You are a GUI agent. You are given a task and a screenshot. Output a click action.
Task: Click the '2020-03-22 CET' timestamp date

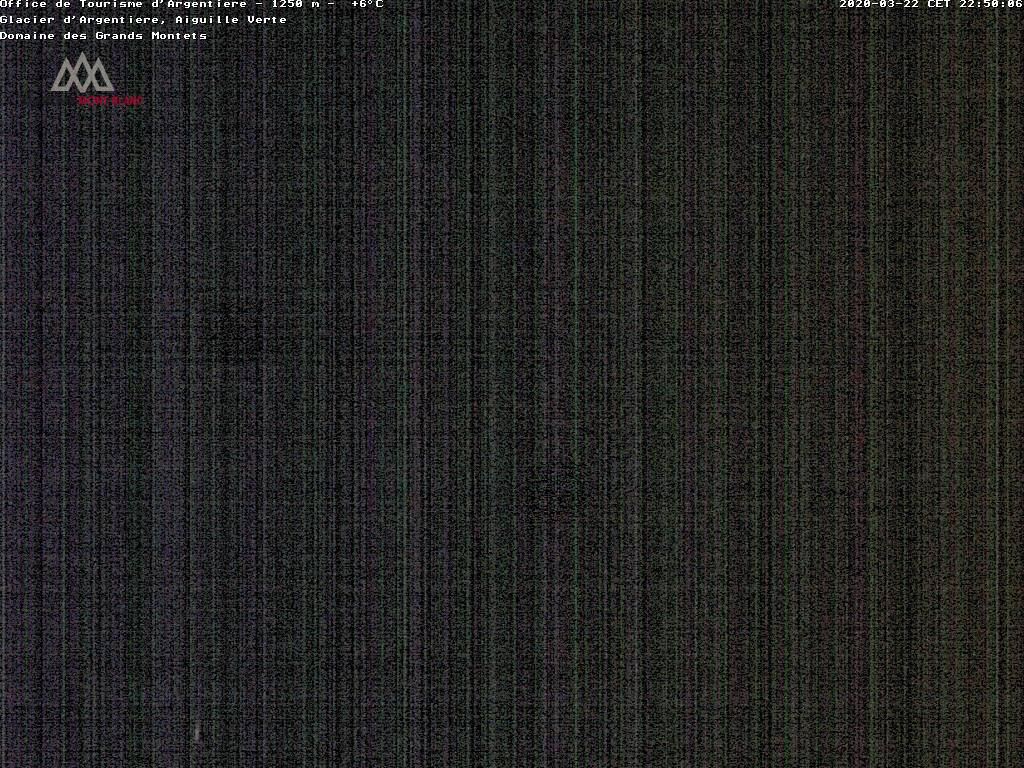(x=896, y=4)
